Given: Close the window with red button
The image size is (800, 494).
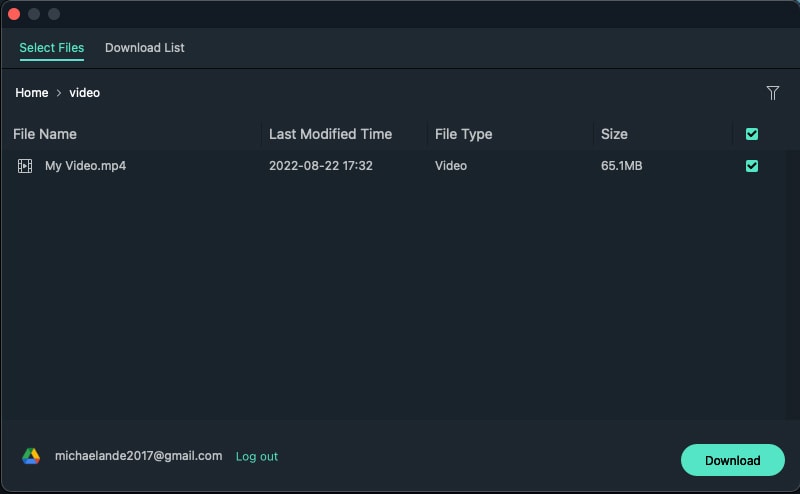Looking at the screenshot, I should click(14, 14).
